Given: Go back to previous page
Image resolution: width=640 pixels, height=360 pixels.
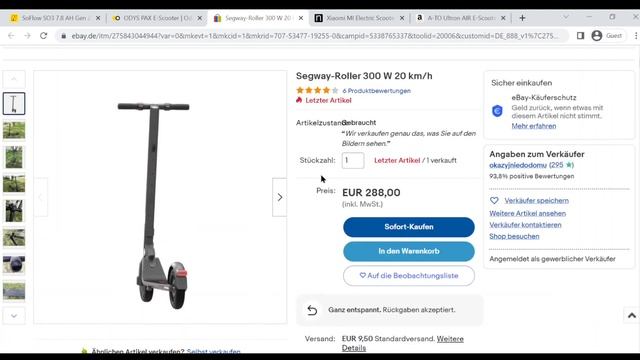Looking at the screenshot, I should coord(11,36).
